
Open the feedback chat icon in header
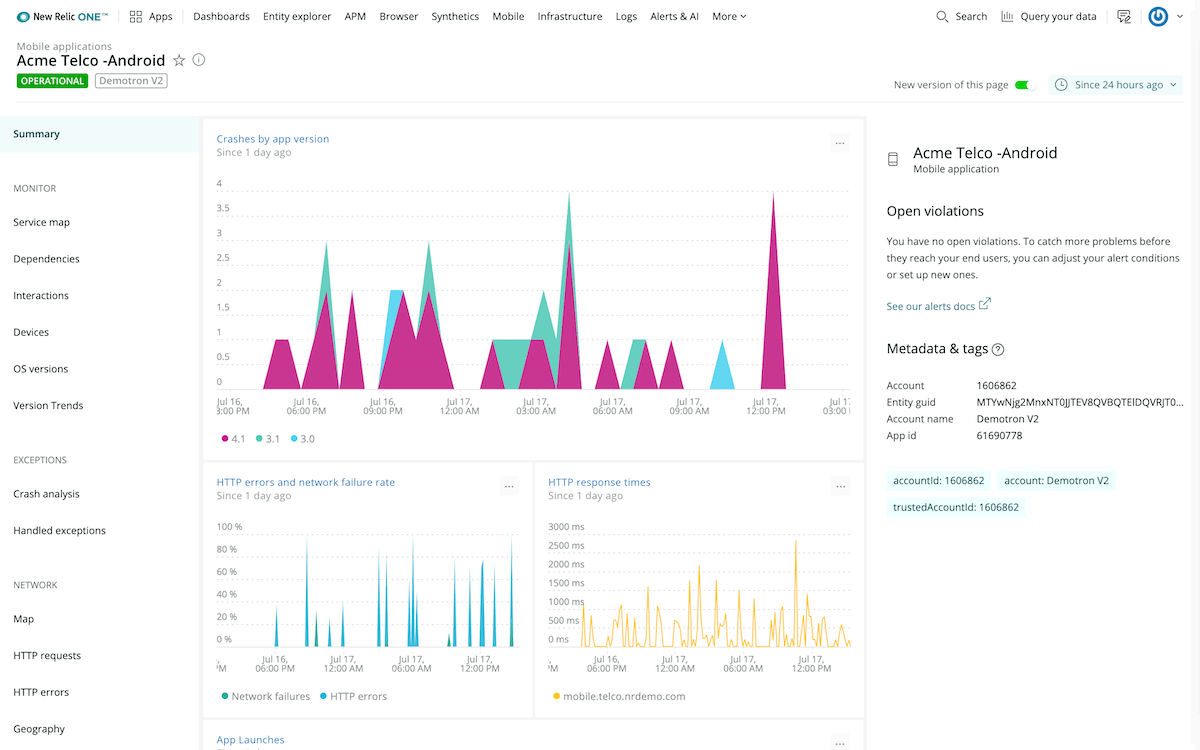point(1124,16)
